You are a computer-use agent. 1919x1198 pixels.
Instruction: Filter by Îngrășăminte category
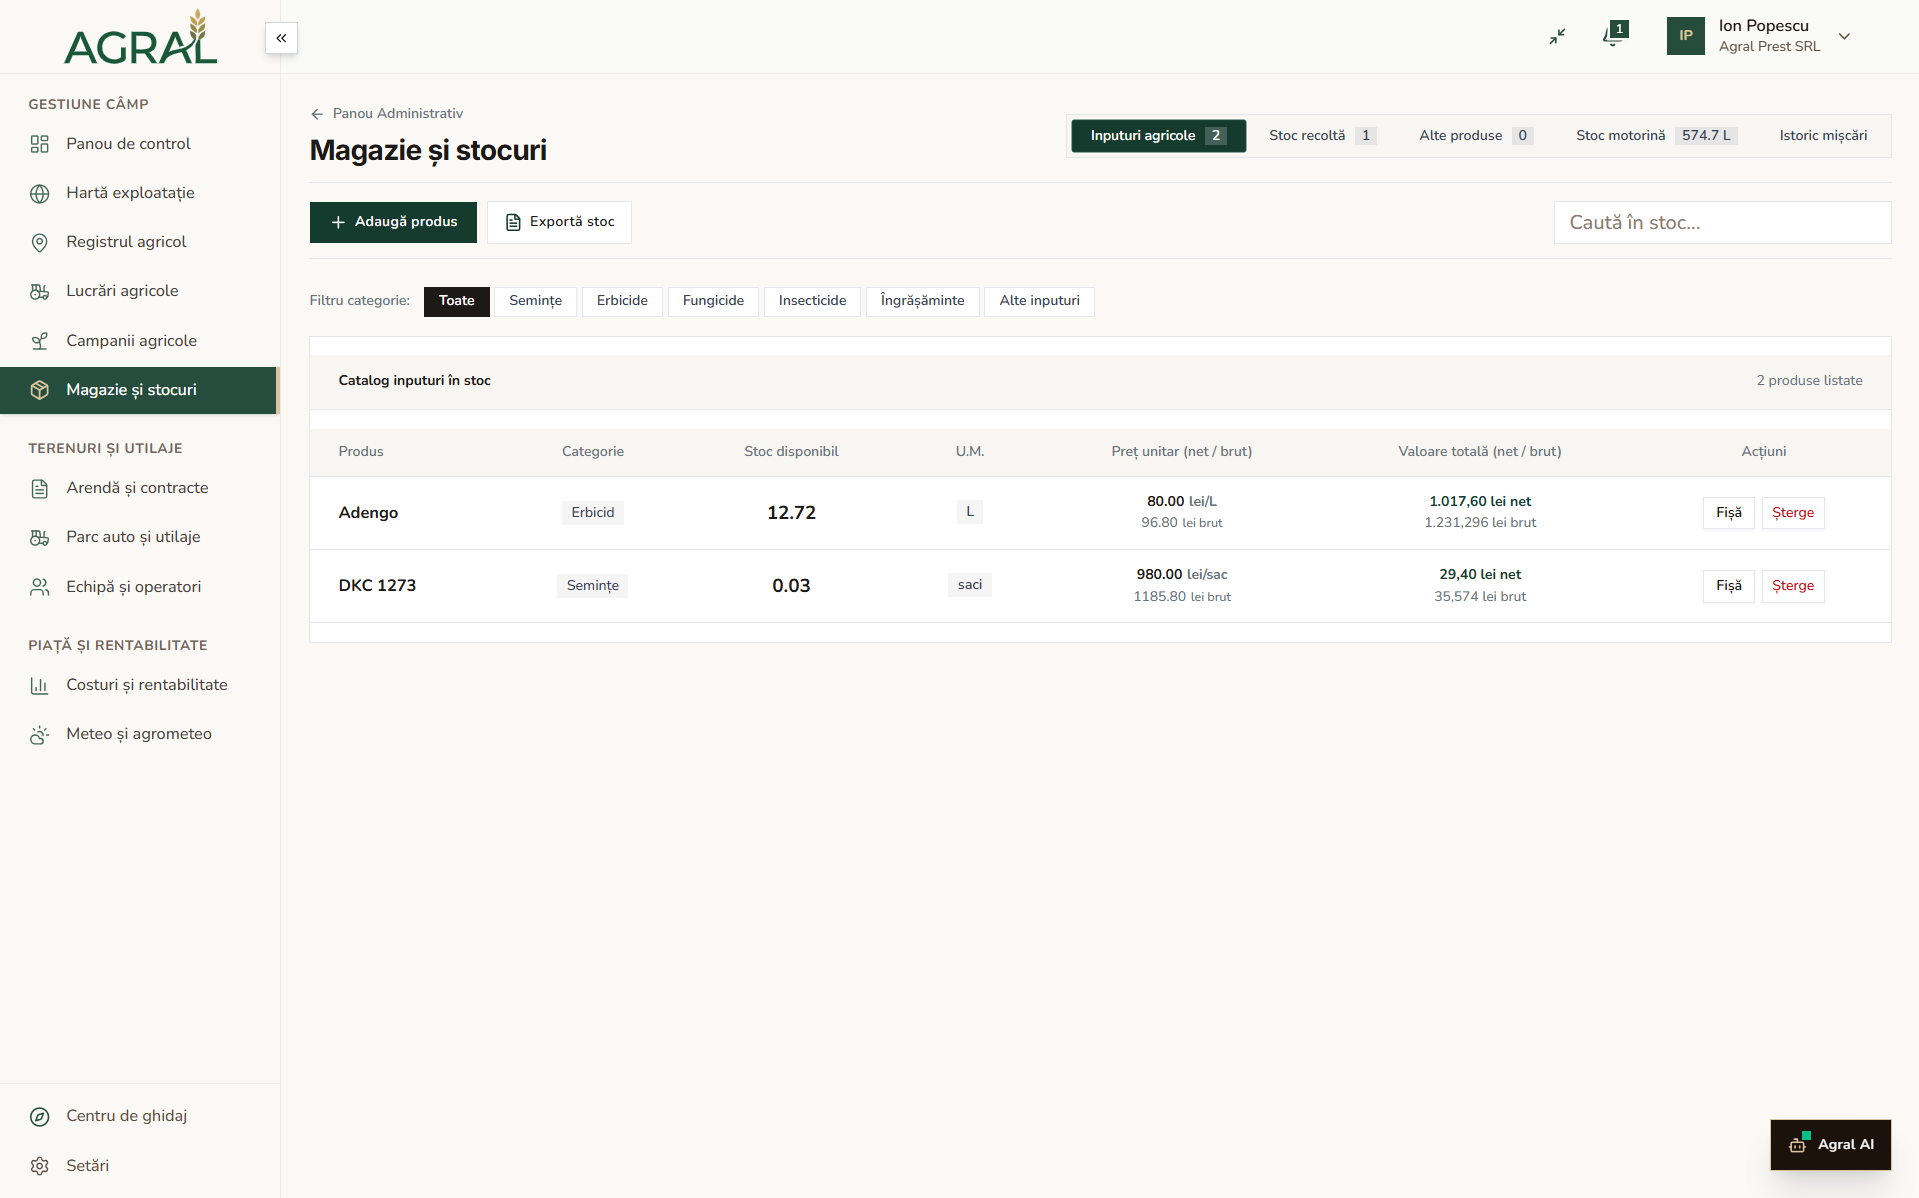pyautogui.click(x=922, y=301)
